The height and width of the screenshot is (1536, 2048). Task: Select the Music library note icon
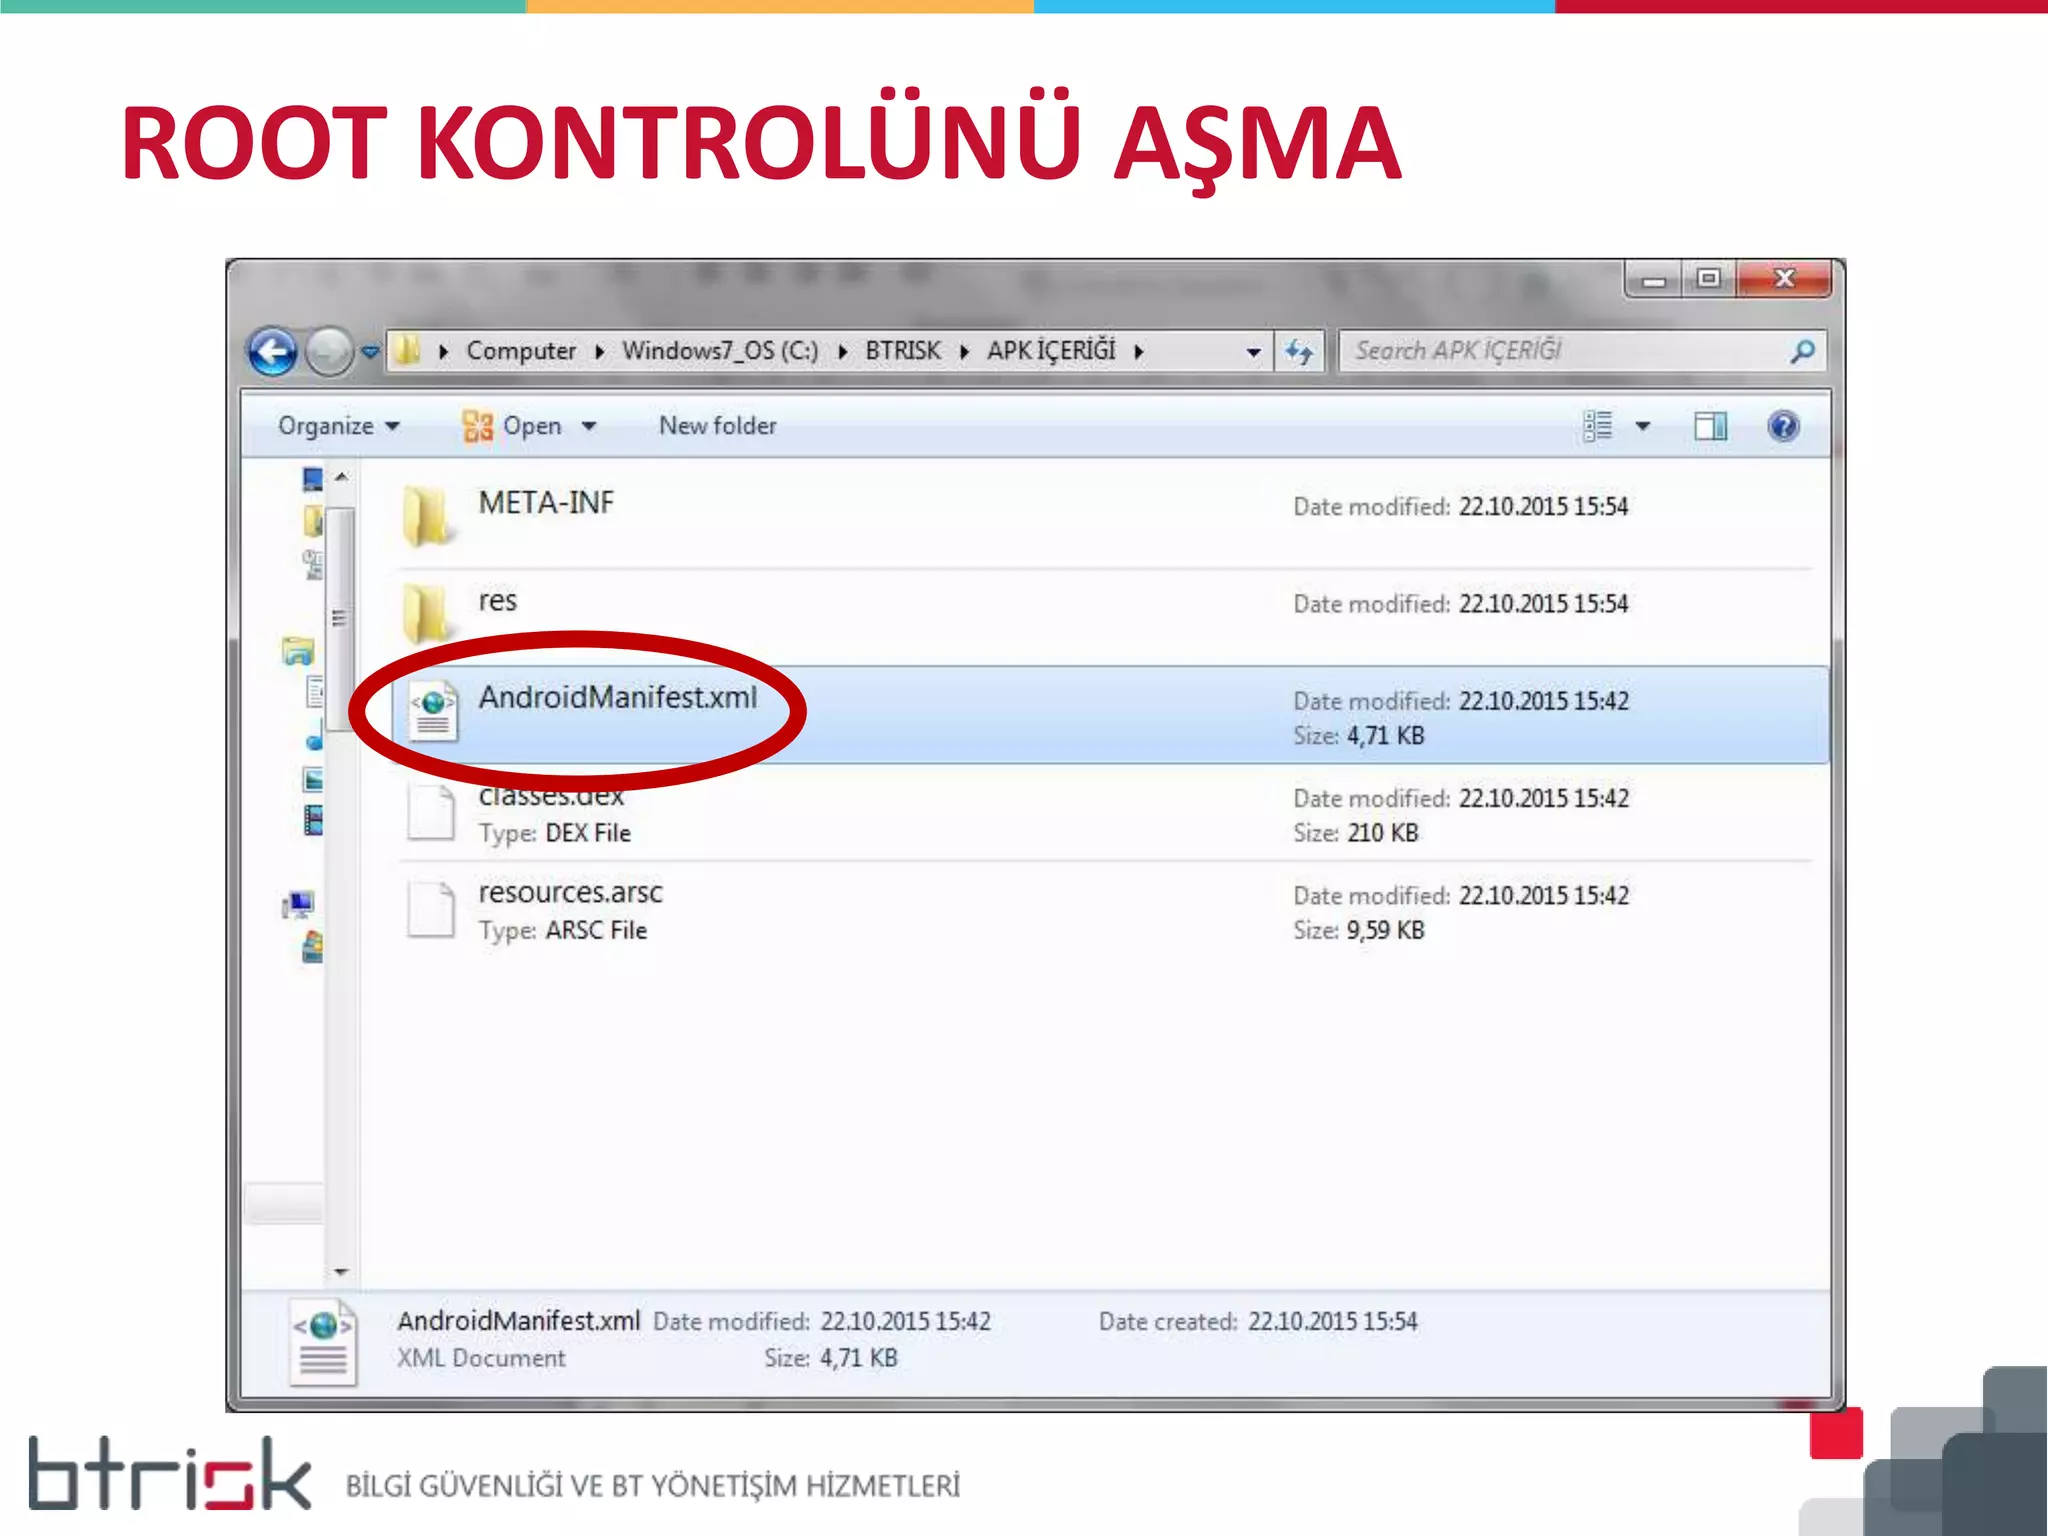(x=315, y=737)
